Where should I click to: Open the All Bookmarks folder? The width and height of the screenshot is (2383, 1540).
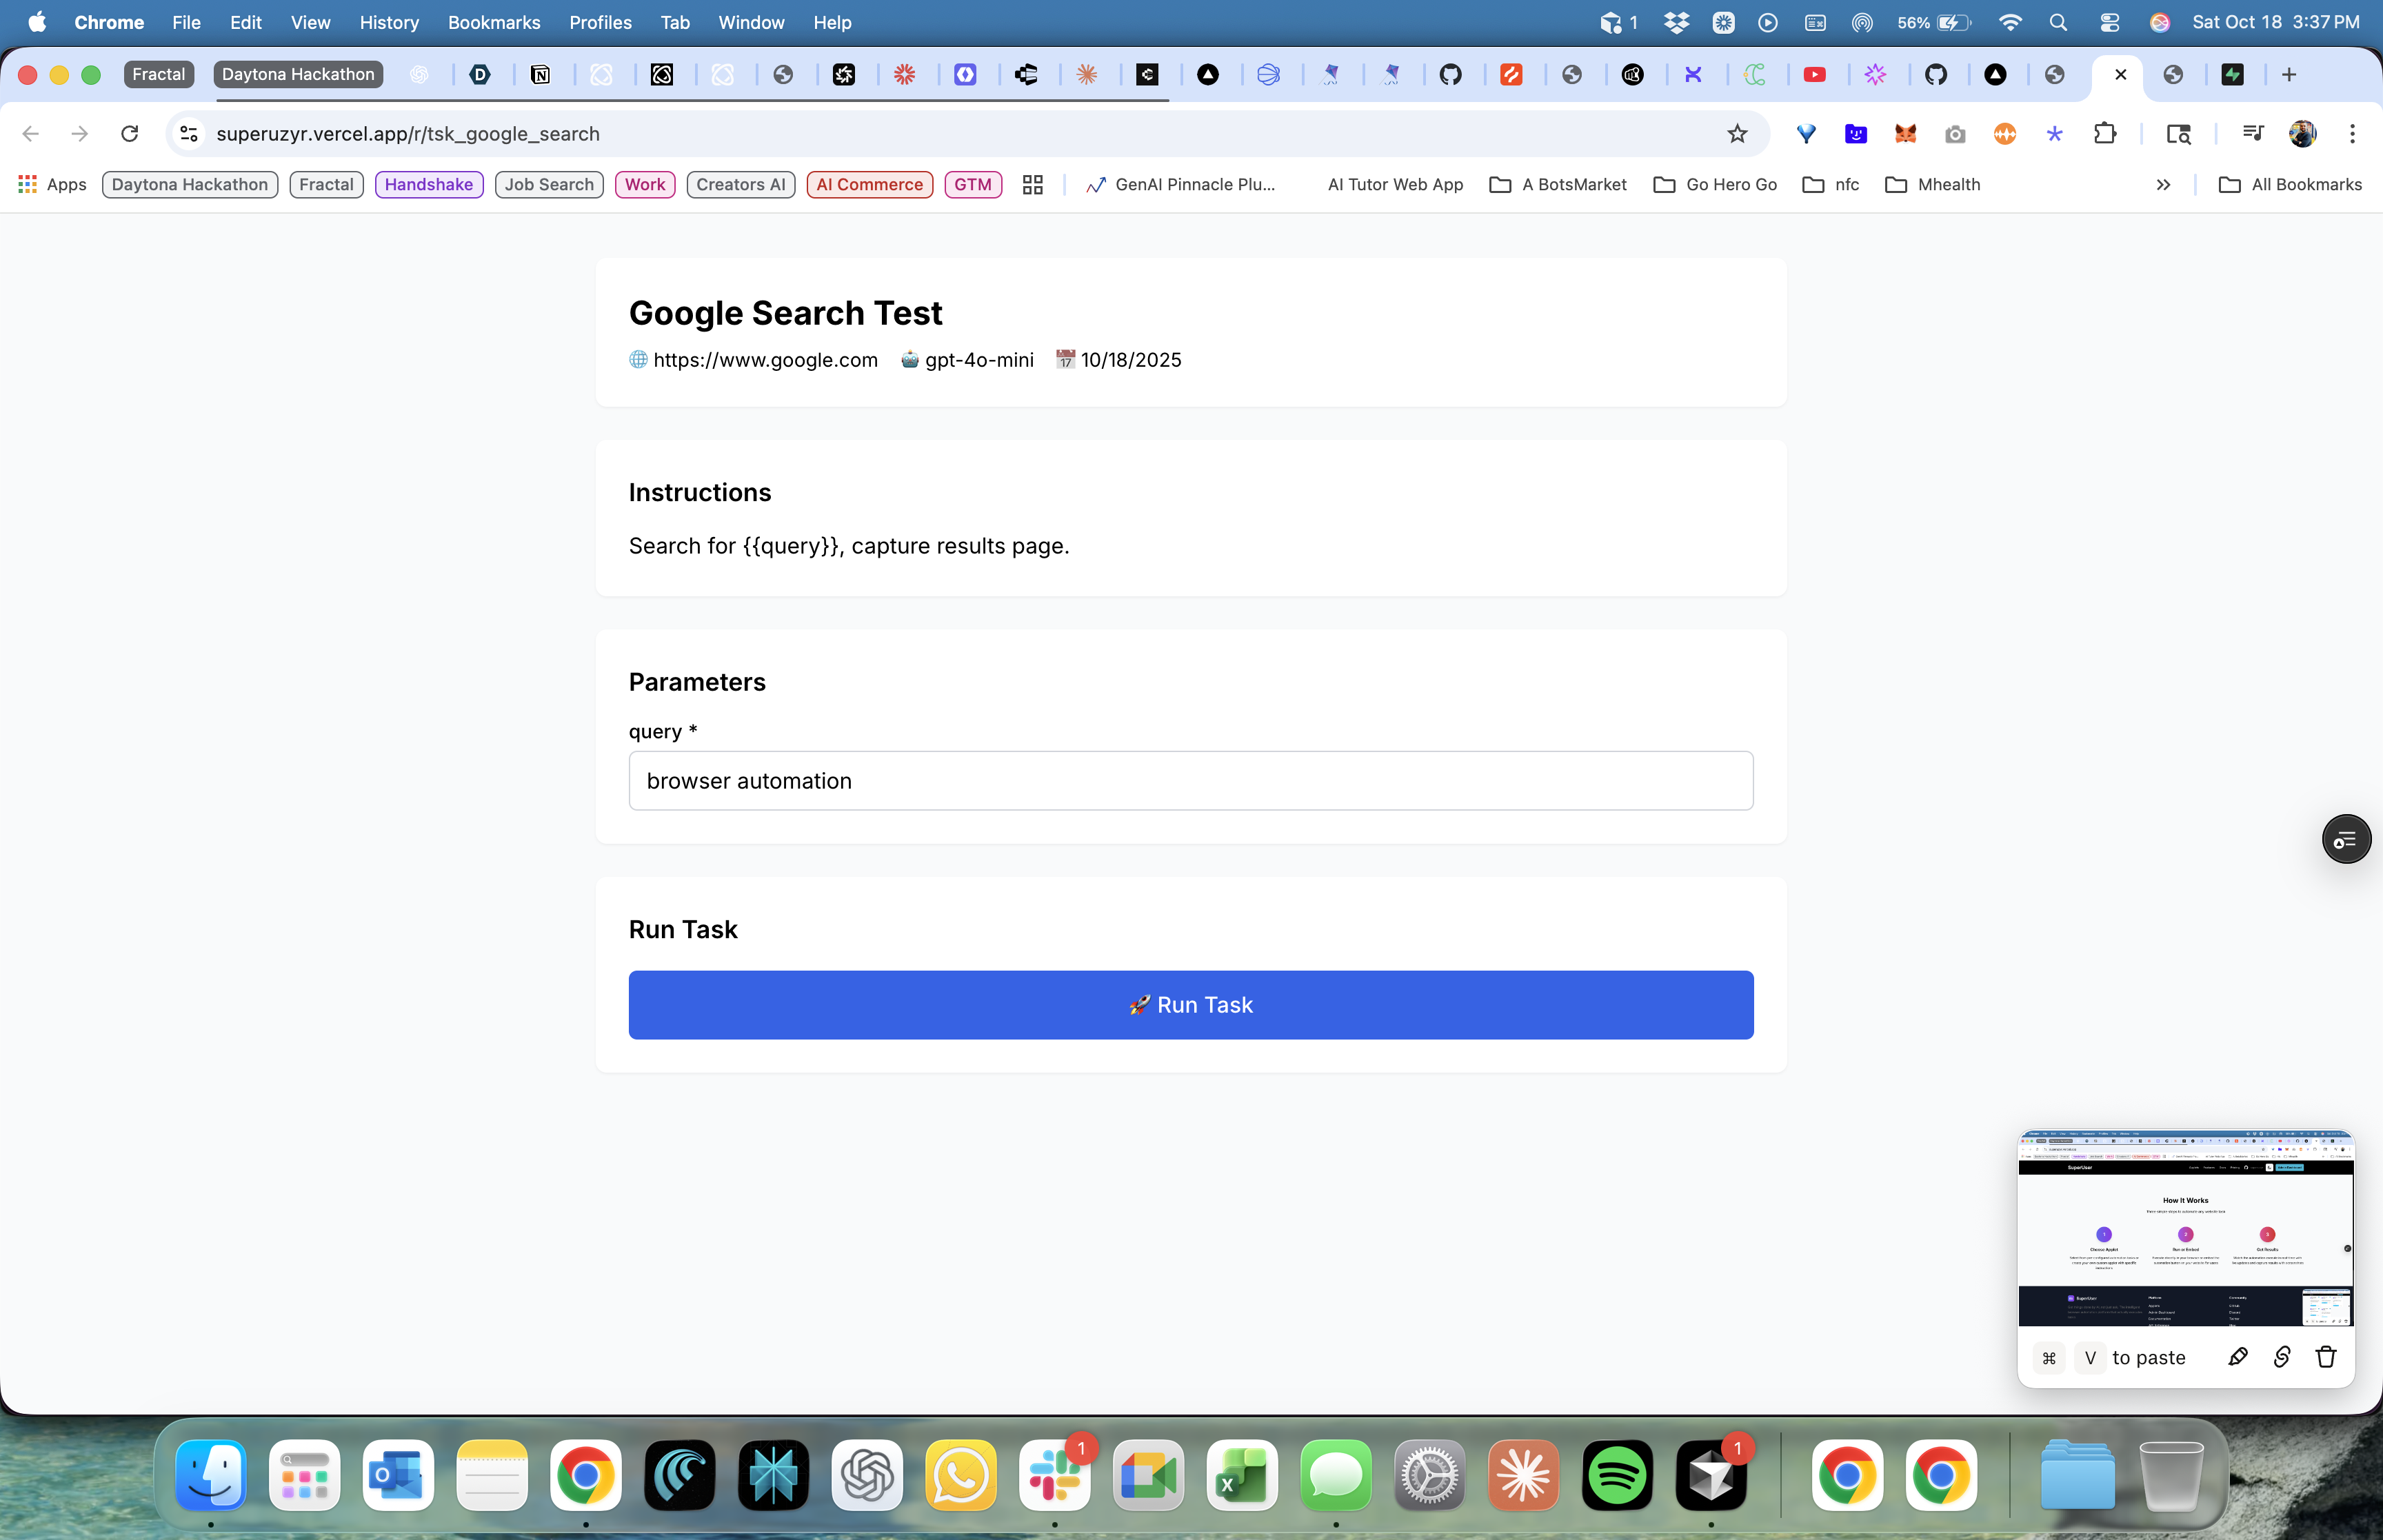pos(2290,185)
